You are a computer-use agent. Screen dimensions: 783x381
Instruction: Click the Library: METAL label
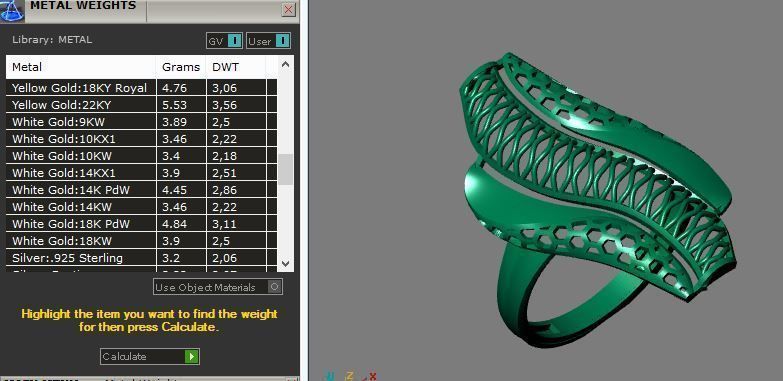tap(52, 40)
